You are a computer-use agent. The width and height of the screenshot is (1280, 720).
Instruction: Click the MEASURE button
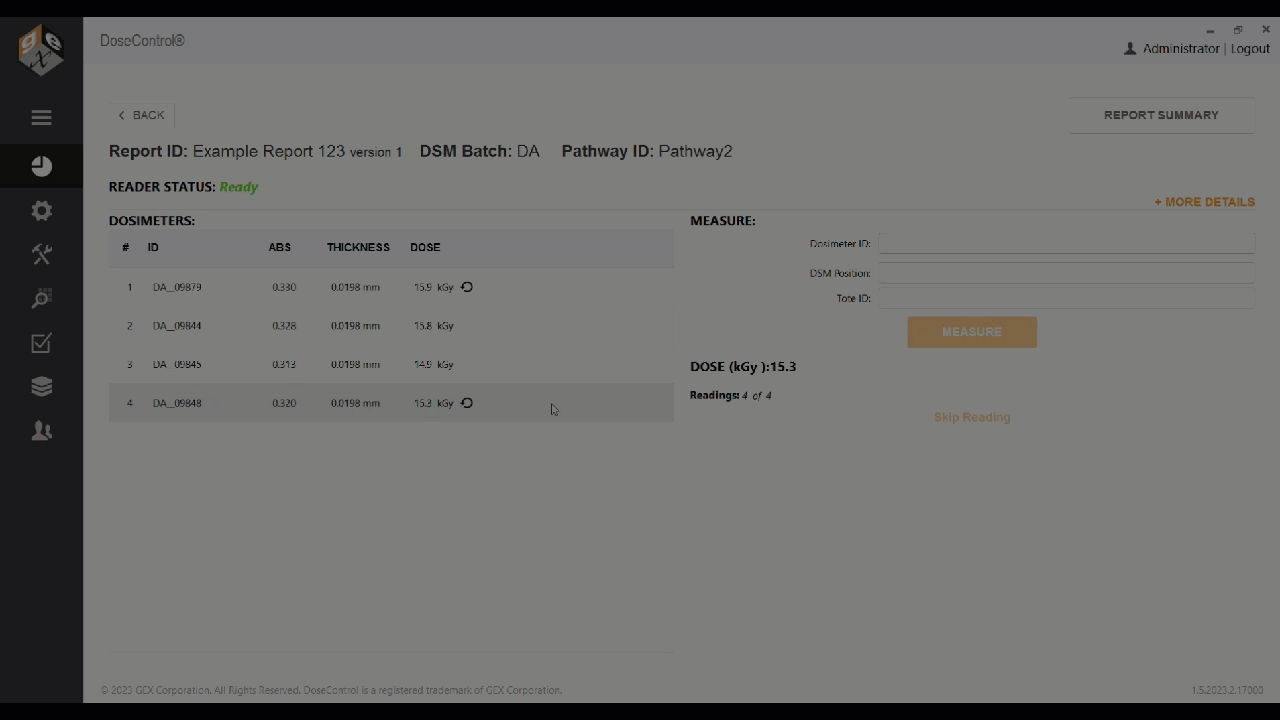(972, 332)
